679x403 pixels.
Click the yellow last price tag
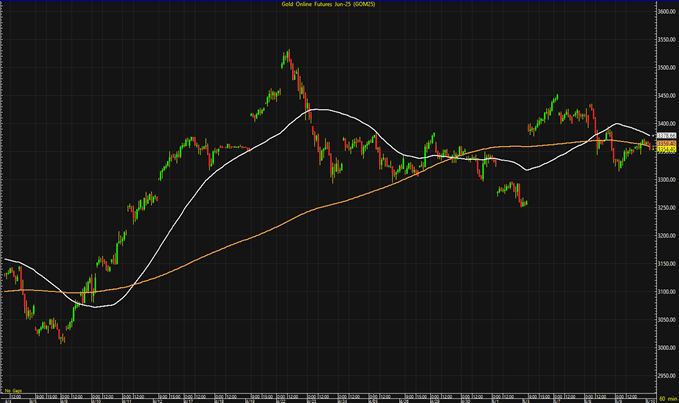point(666,151)
